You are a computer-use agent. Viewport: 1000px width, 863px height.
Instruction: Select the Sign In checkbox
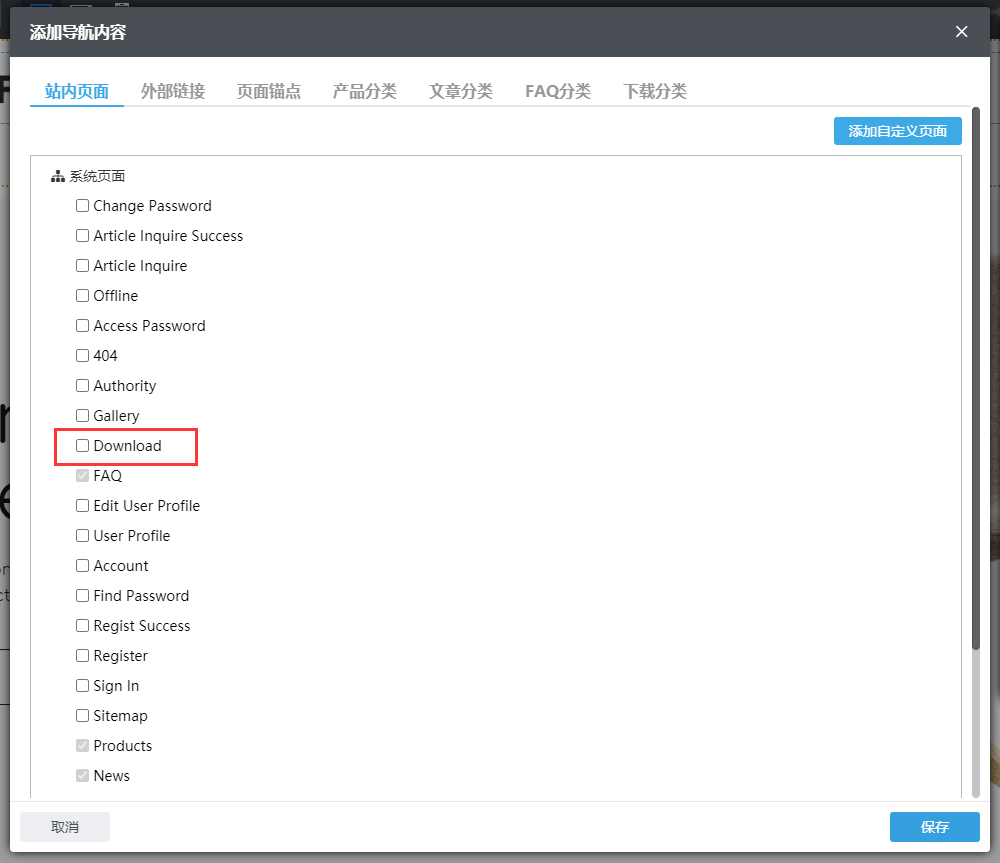[x=83, y=686]
